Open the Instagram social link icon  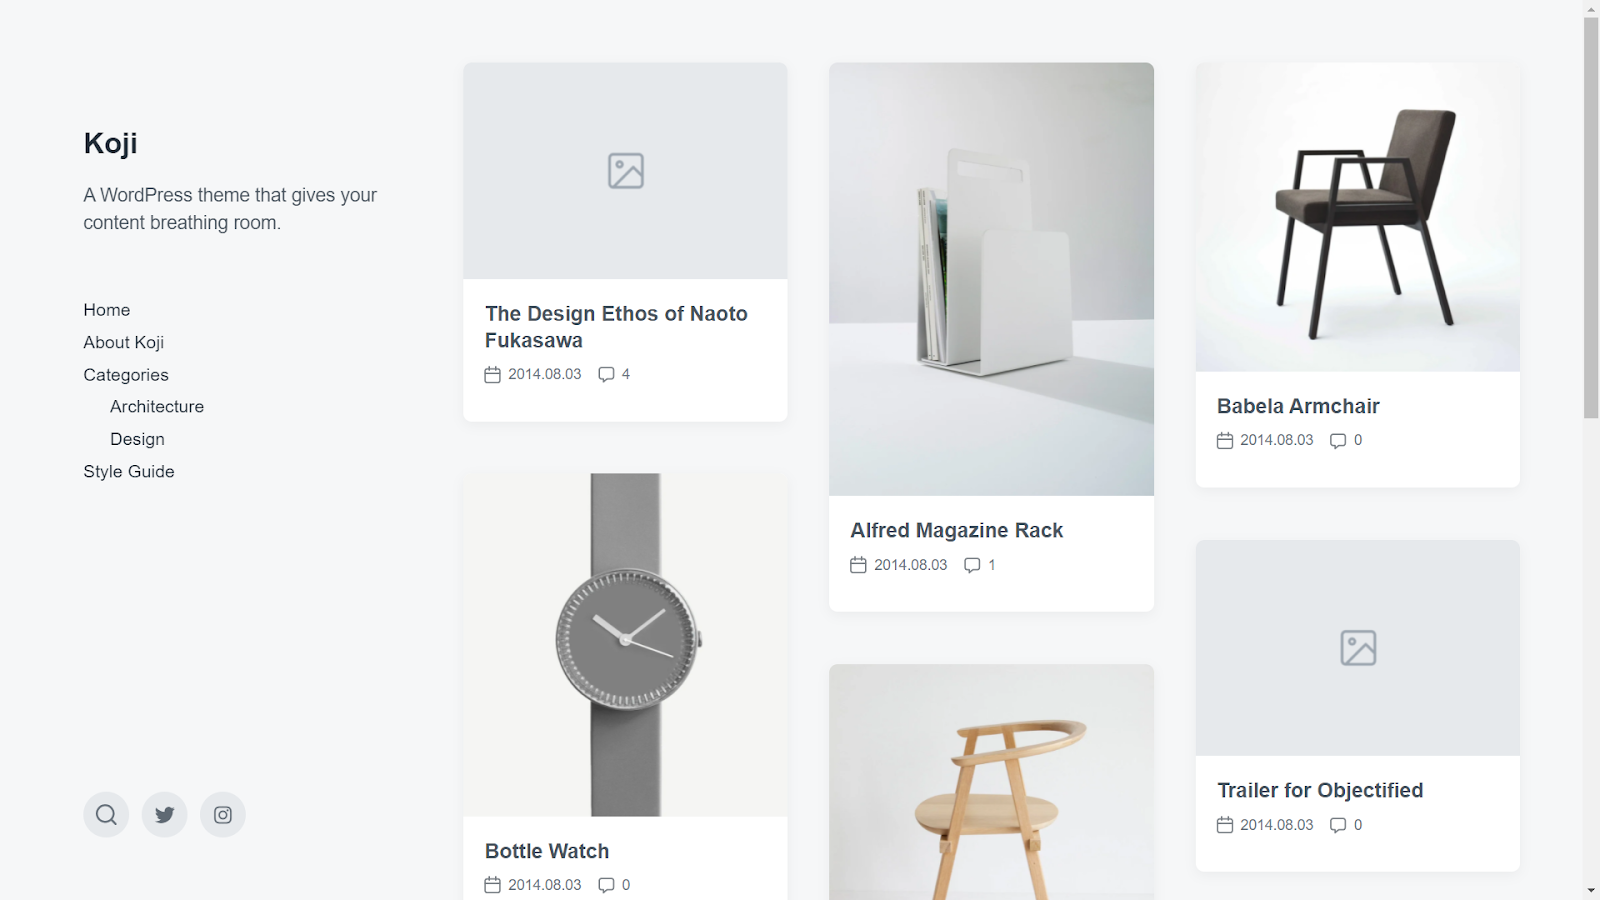[223, 814]
